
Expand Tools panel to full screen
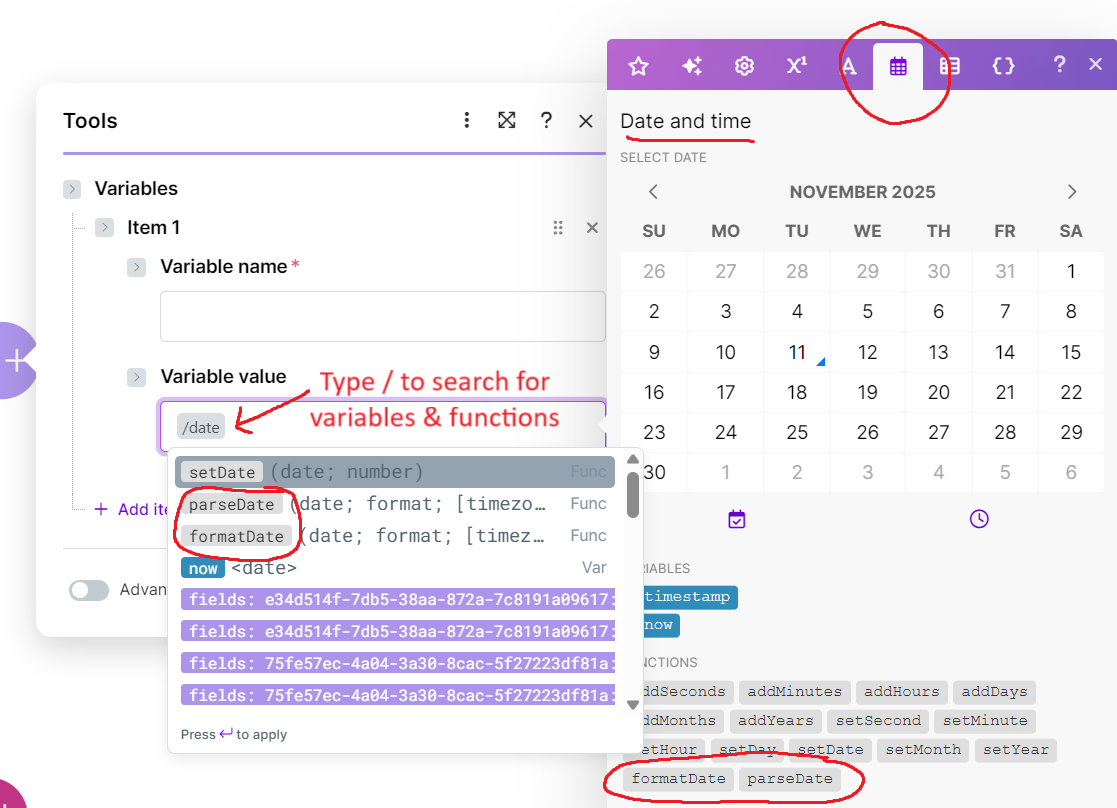coord(507,121)
